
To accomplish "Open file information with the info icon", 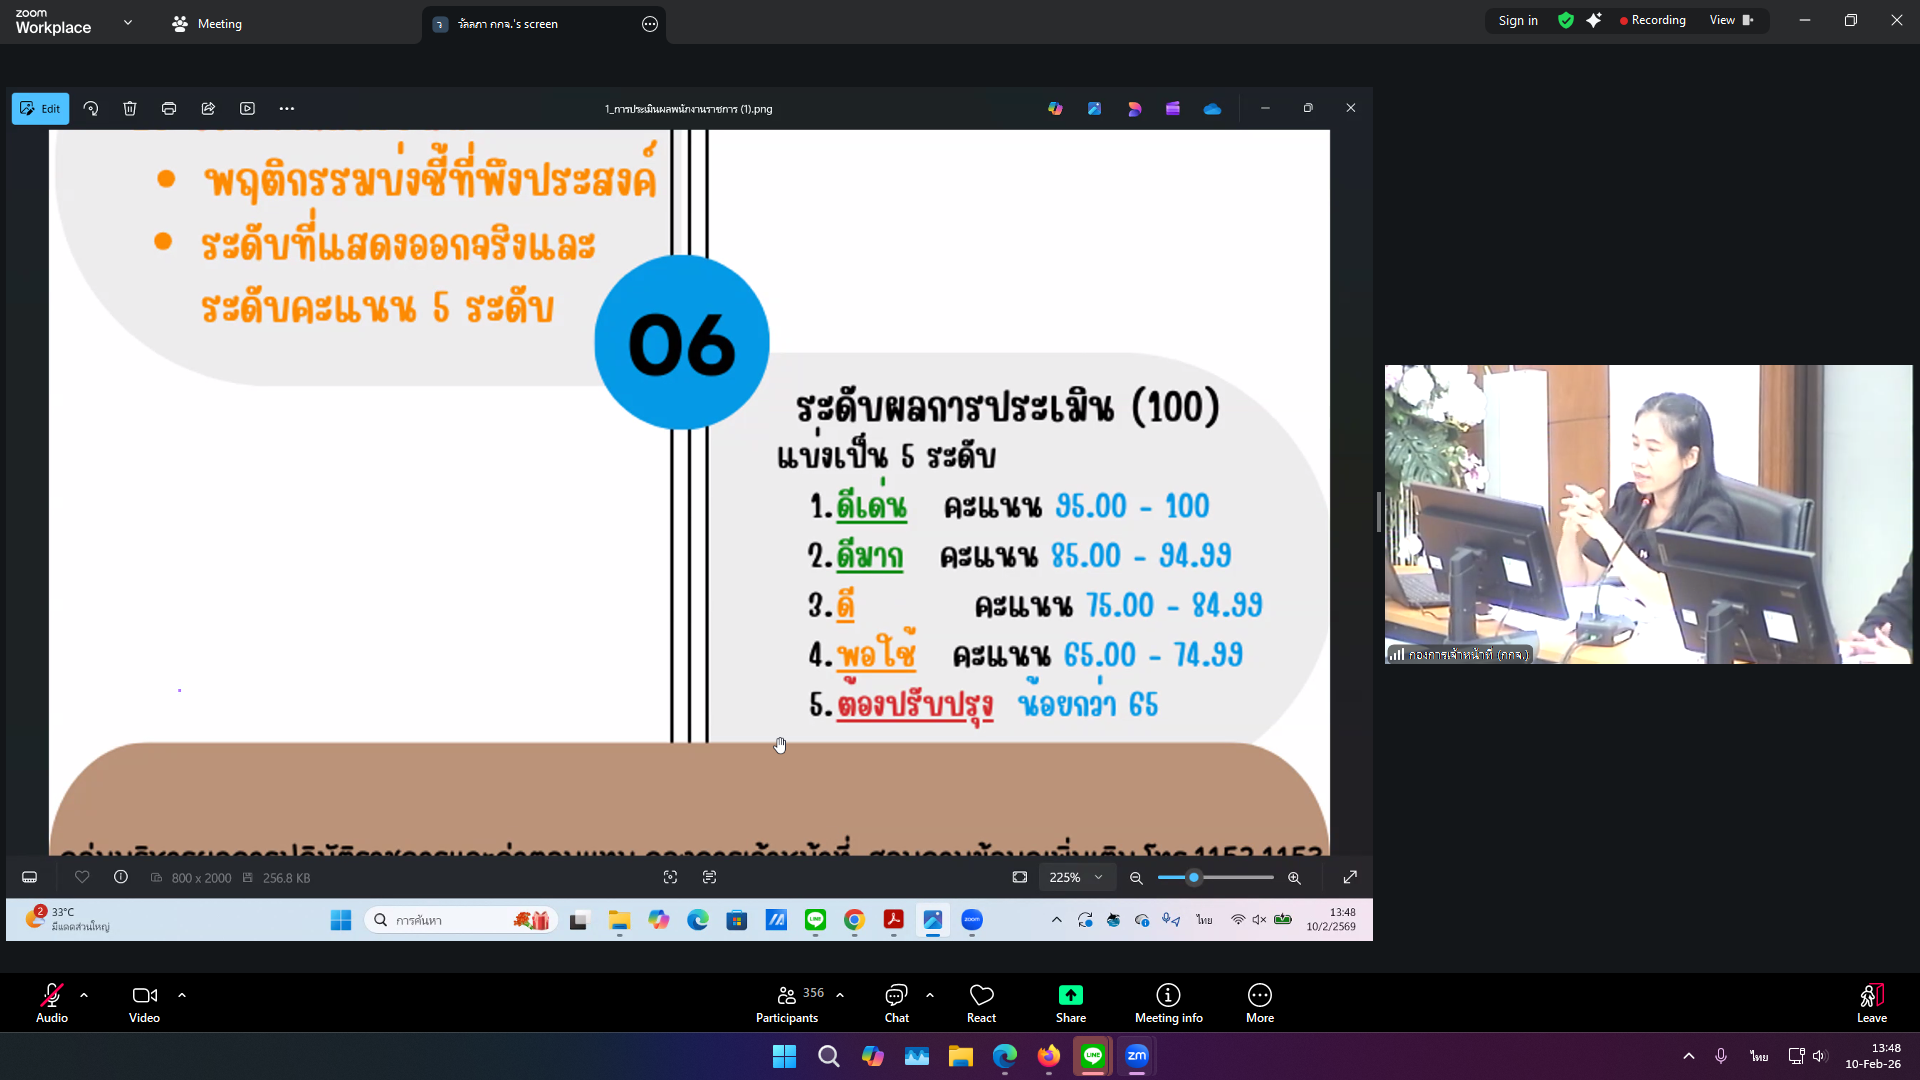I will 120,877.
